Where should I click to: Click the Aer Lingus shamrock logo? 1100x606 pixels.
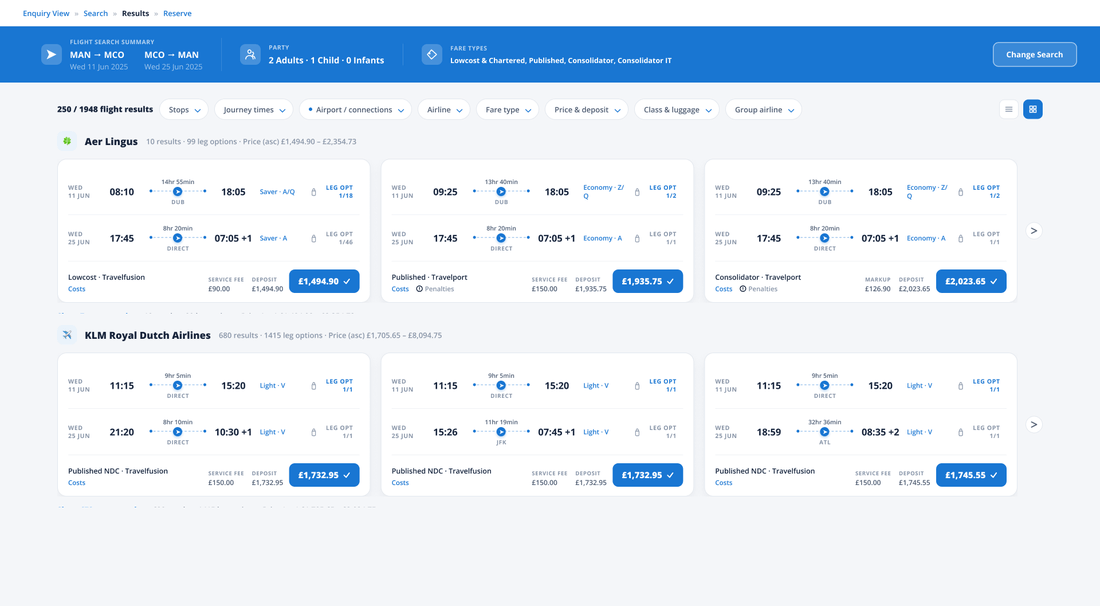point(67,141)
